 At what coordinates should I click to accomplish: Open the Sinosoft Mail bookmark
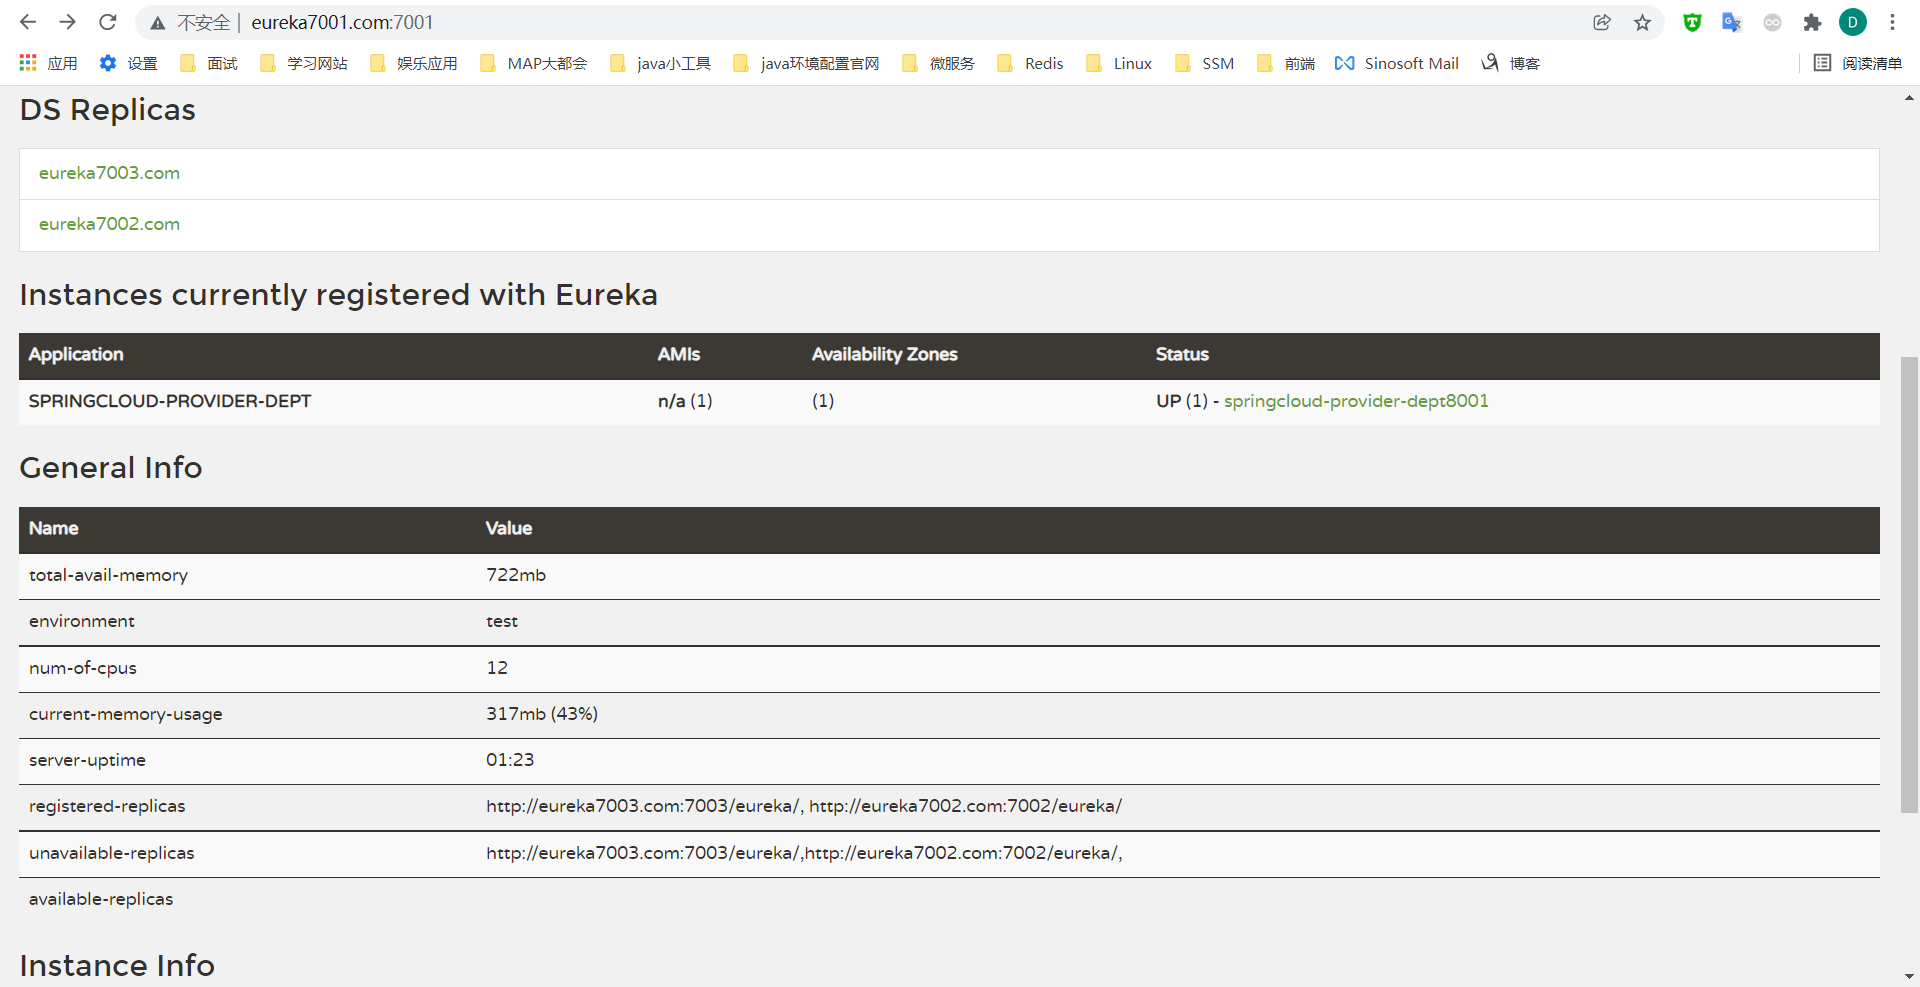(x=1397, y=63)
